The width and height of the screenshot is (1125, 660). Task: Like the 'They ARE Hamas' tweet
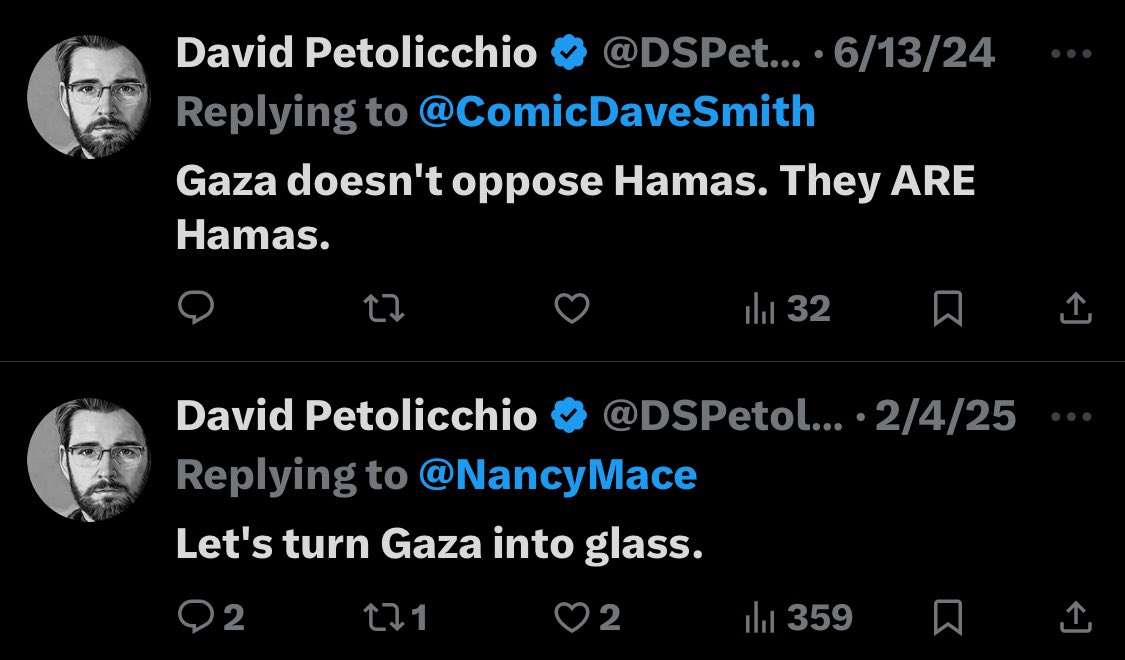571,310
